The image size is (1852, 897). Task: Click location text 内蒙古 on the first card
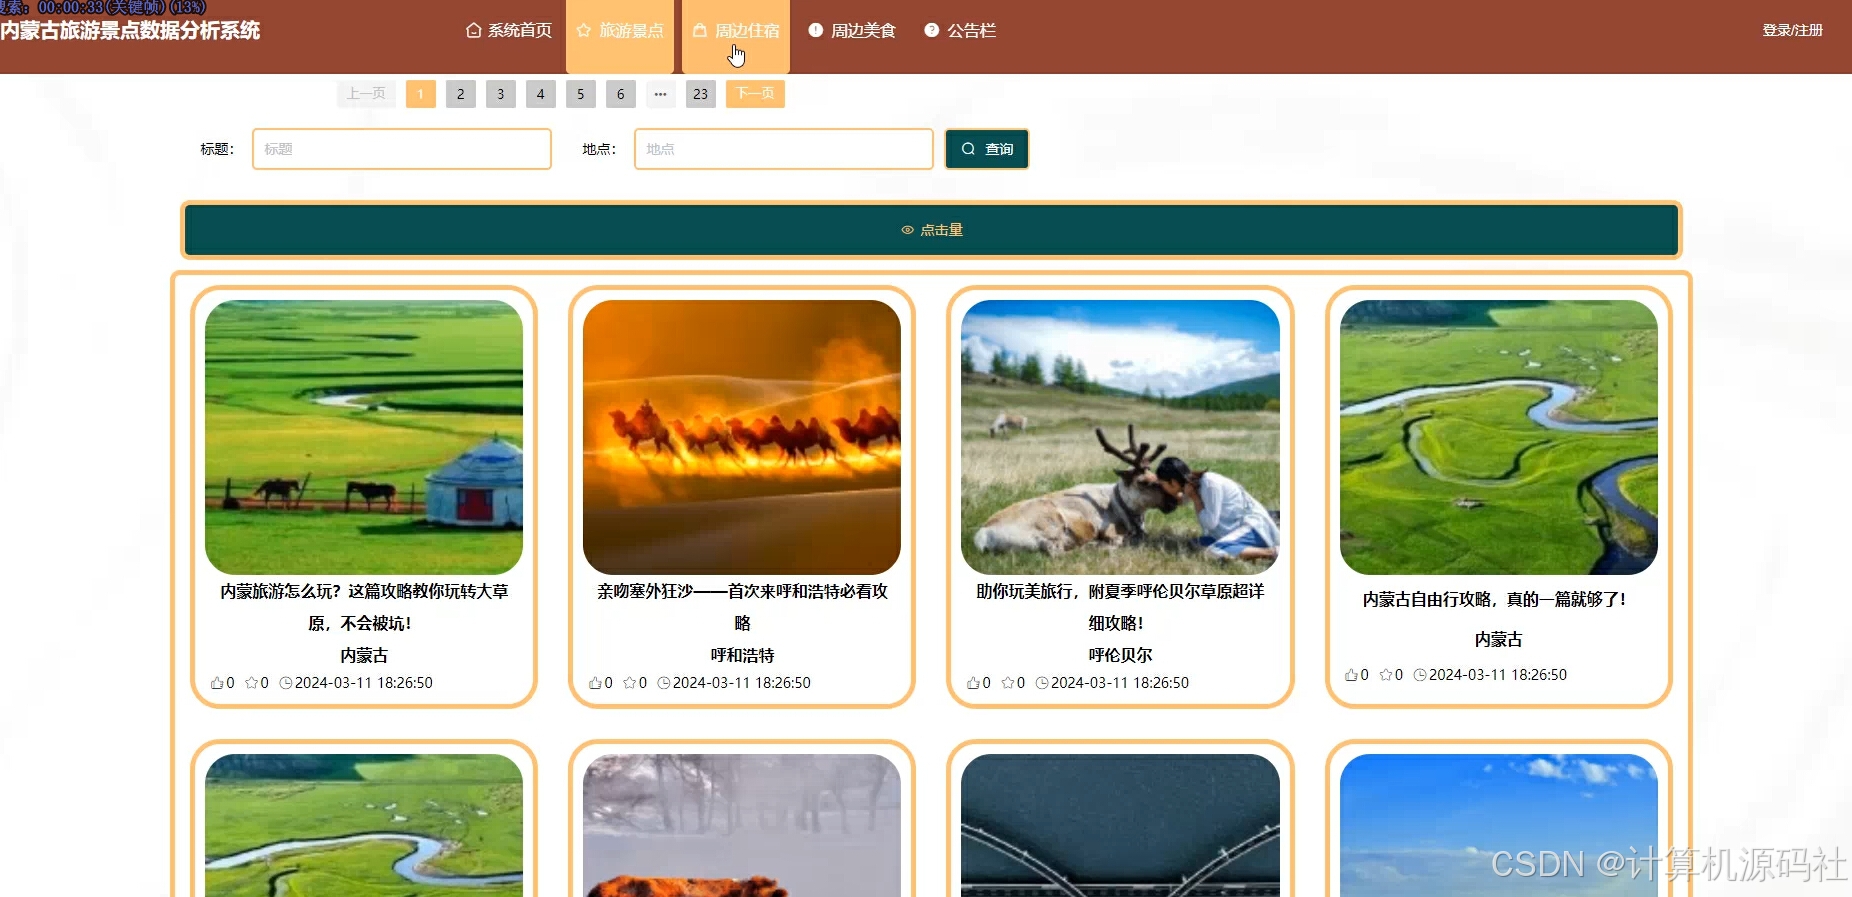click(x=364, y=655)
